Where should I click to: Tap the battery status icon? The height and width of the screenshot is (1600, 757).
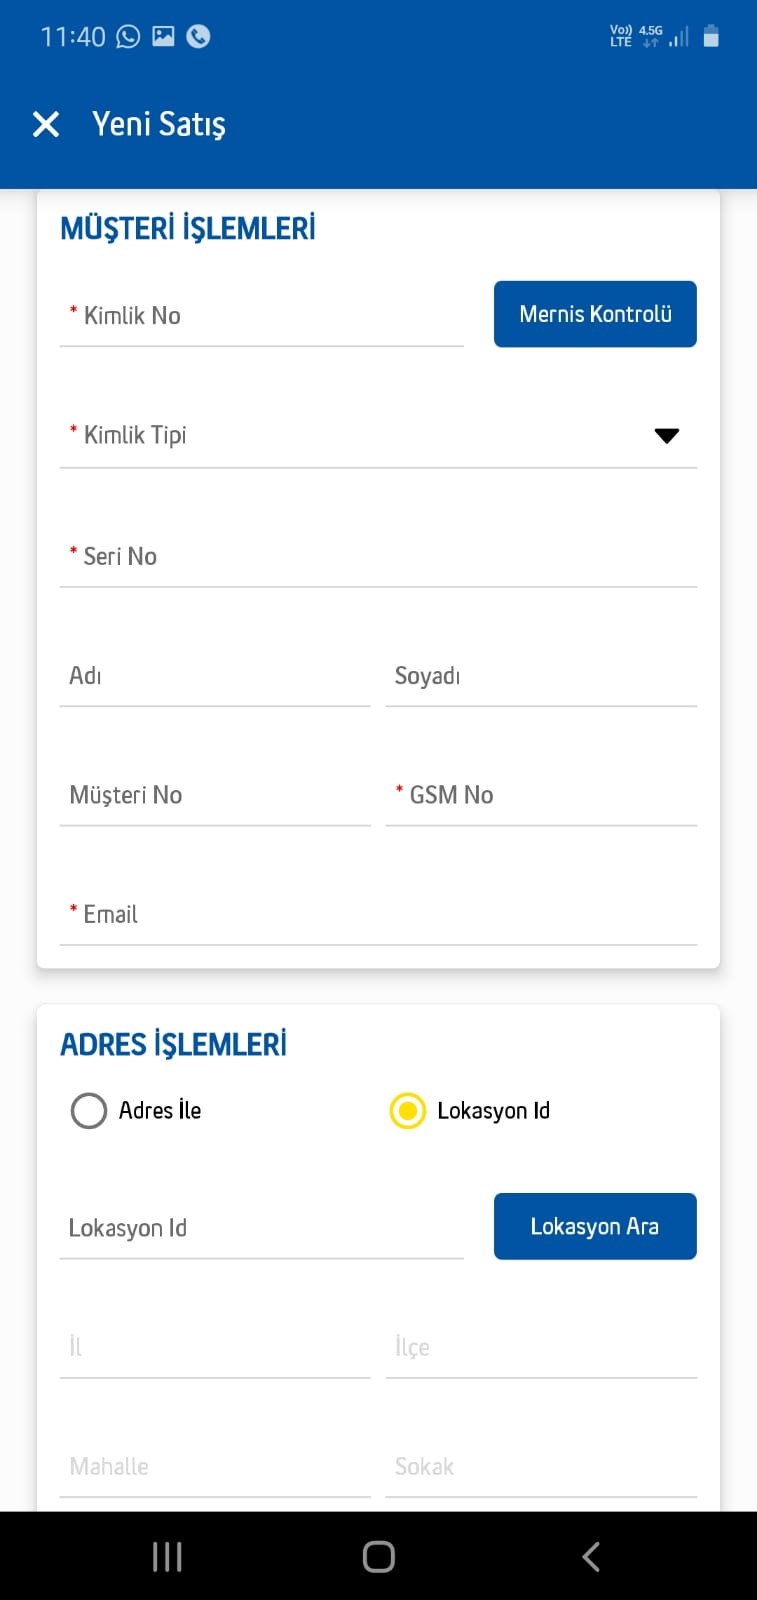tap(711, 36)
